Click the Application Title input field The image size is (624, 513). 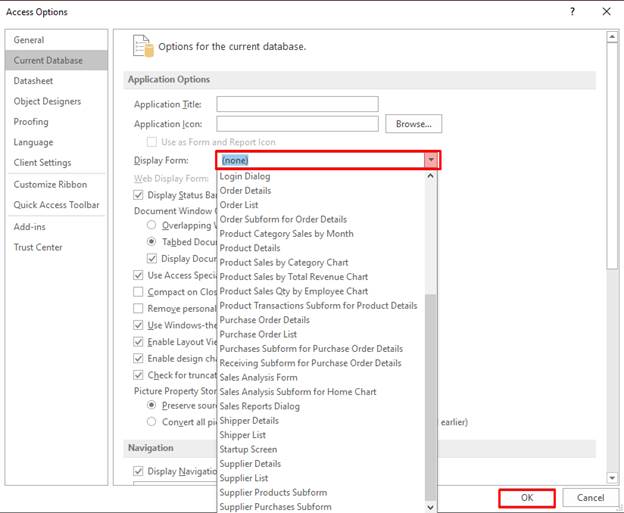click(x=297, y=104)
